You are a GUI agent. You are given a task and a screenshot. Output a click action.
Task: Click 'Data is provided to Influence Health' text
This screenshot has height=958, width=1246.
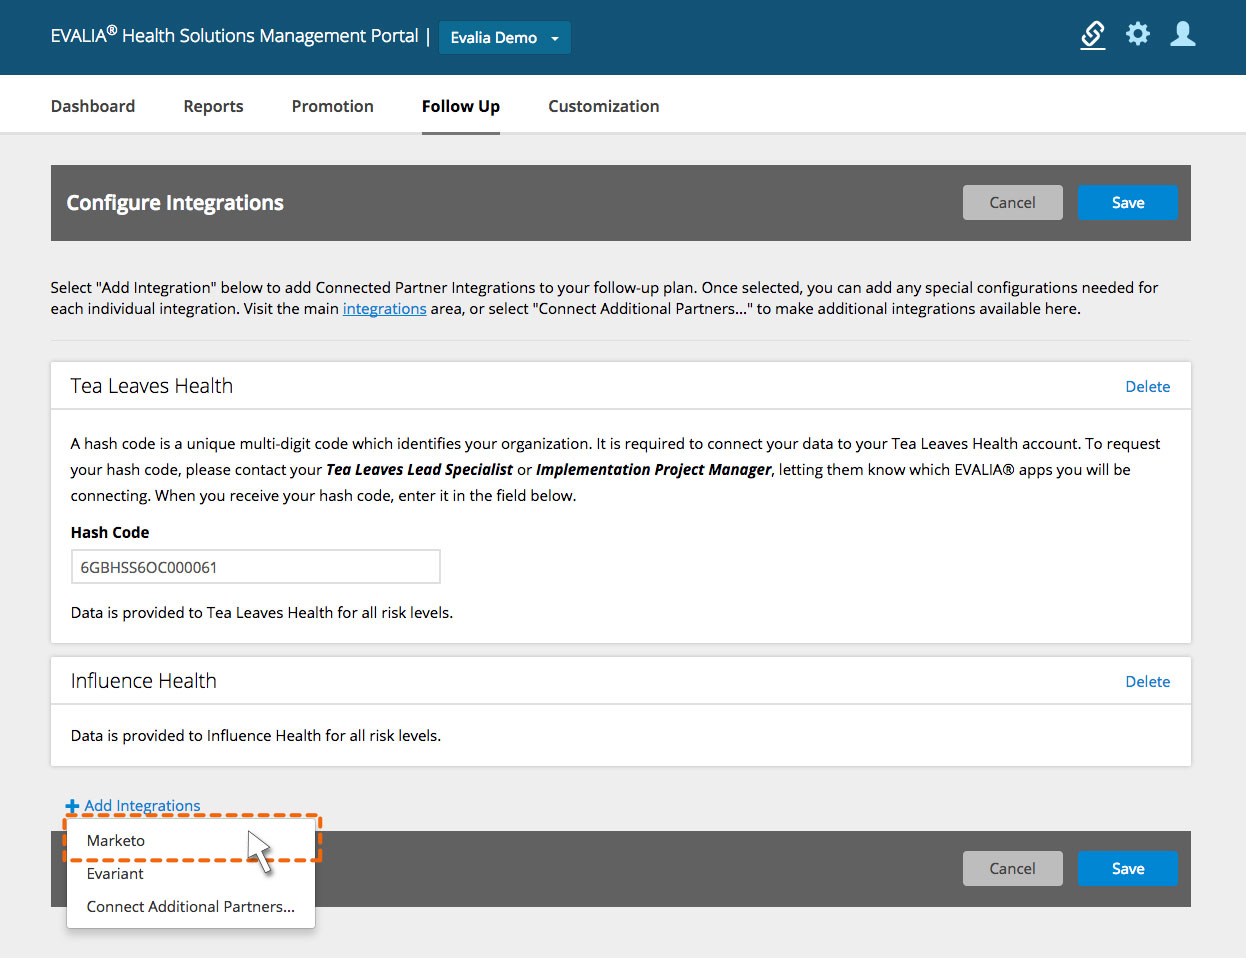256,736
